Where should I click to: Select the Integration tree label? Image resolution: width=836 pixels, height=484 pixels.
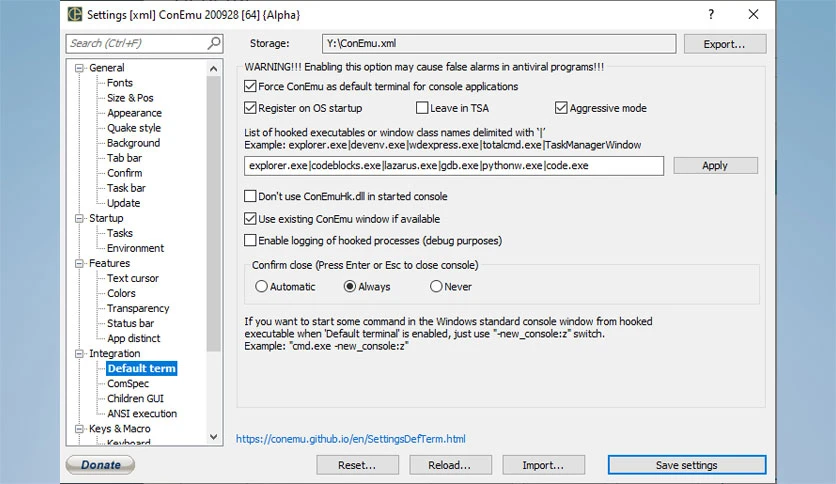click(115, 353)
